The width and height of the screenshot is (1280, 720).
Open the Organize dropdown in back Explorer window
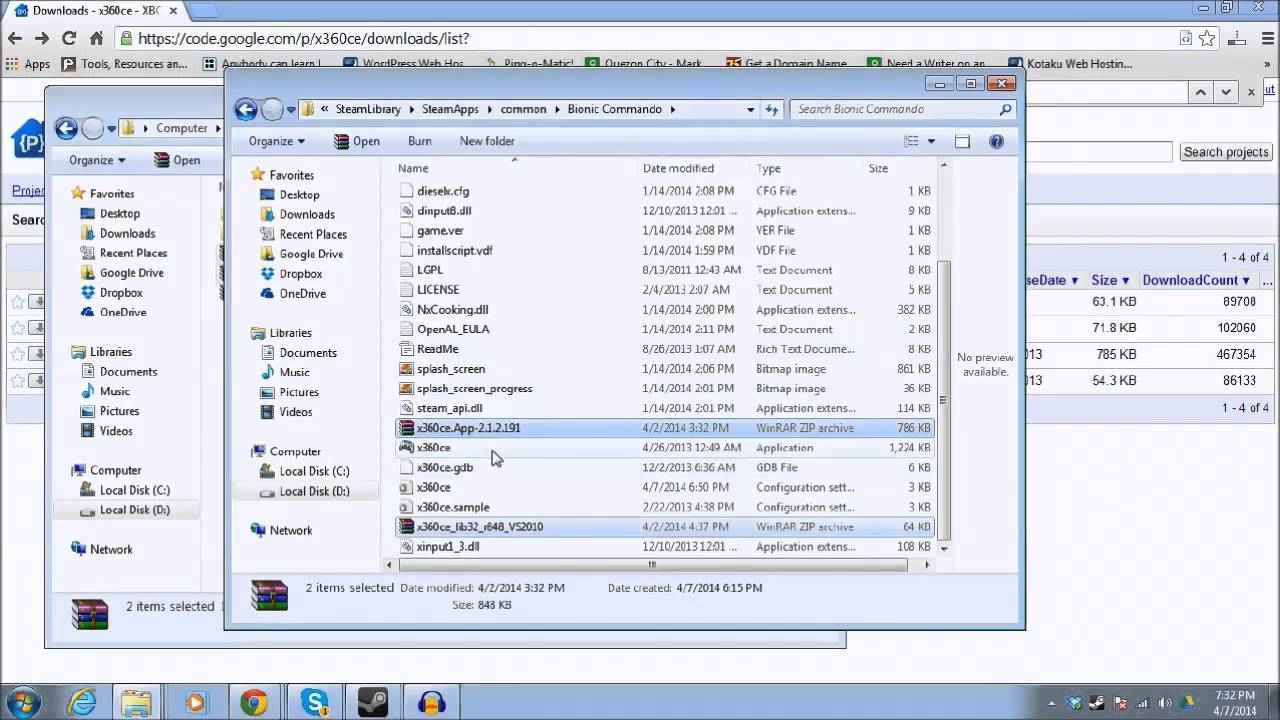point(97,160)
